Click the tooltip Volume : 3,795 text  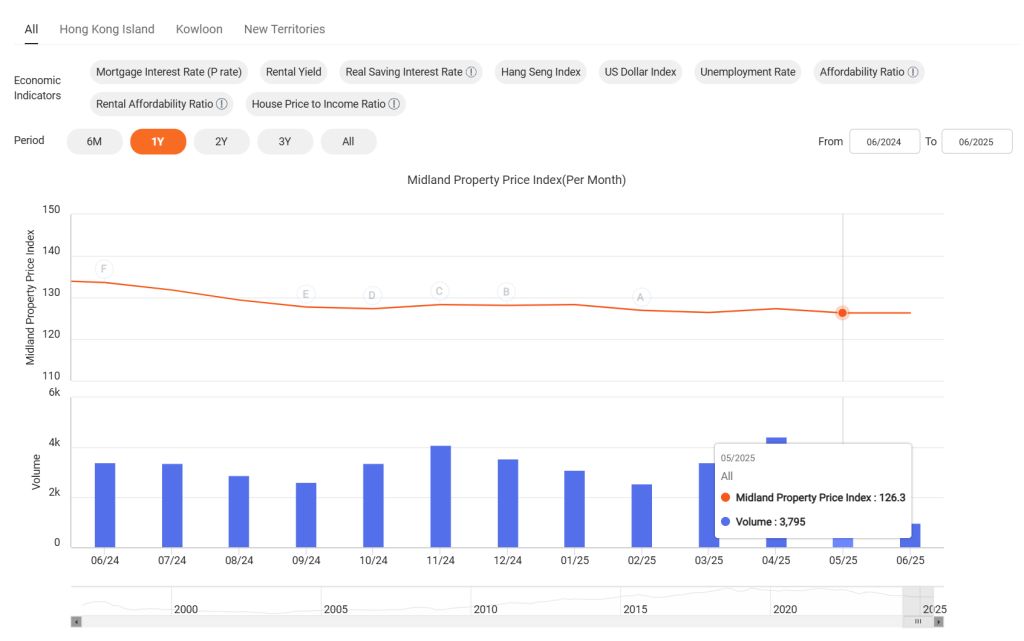(x=771, y=522)
